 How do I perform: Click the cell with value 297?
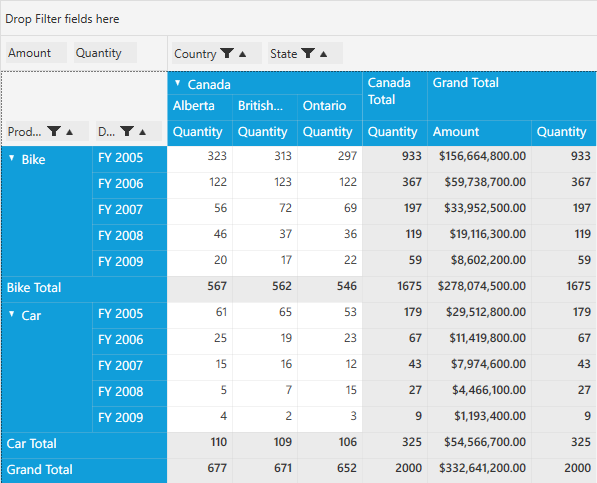click(x=330, y=159)
